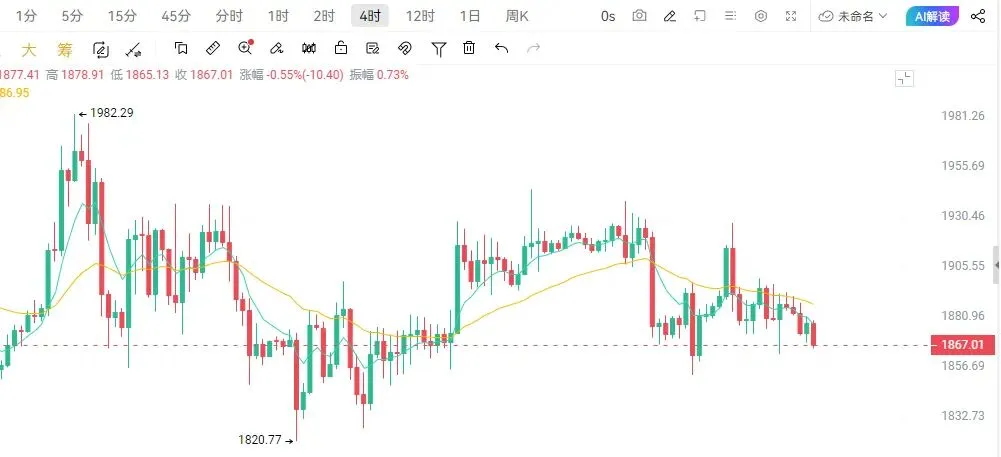Open chart settings hexagon icon
Viewport: 1001px width, 457px height.
tap(761, 16)
